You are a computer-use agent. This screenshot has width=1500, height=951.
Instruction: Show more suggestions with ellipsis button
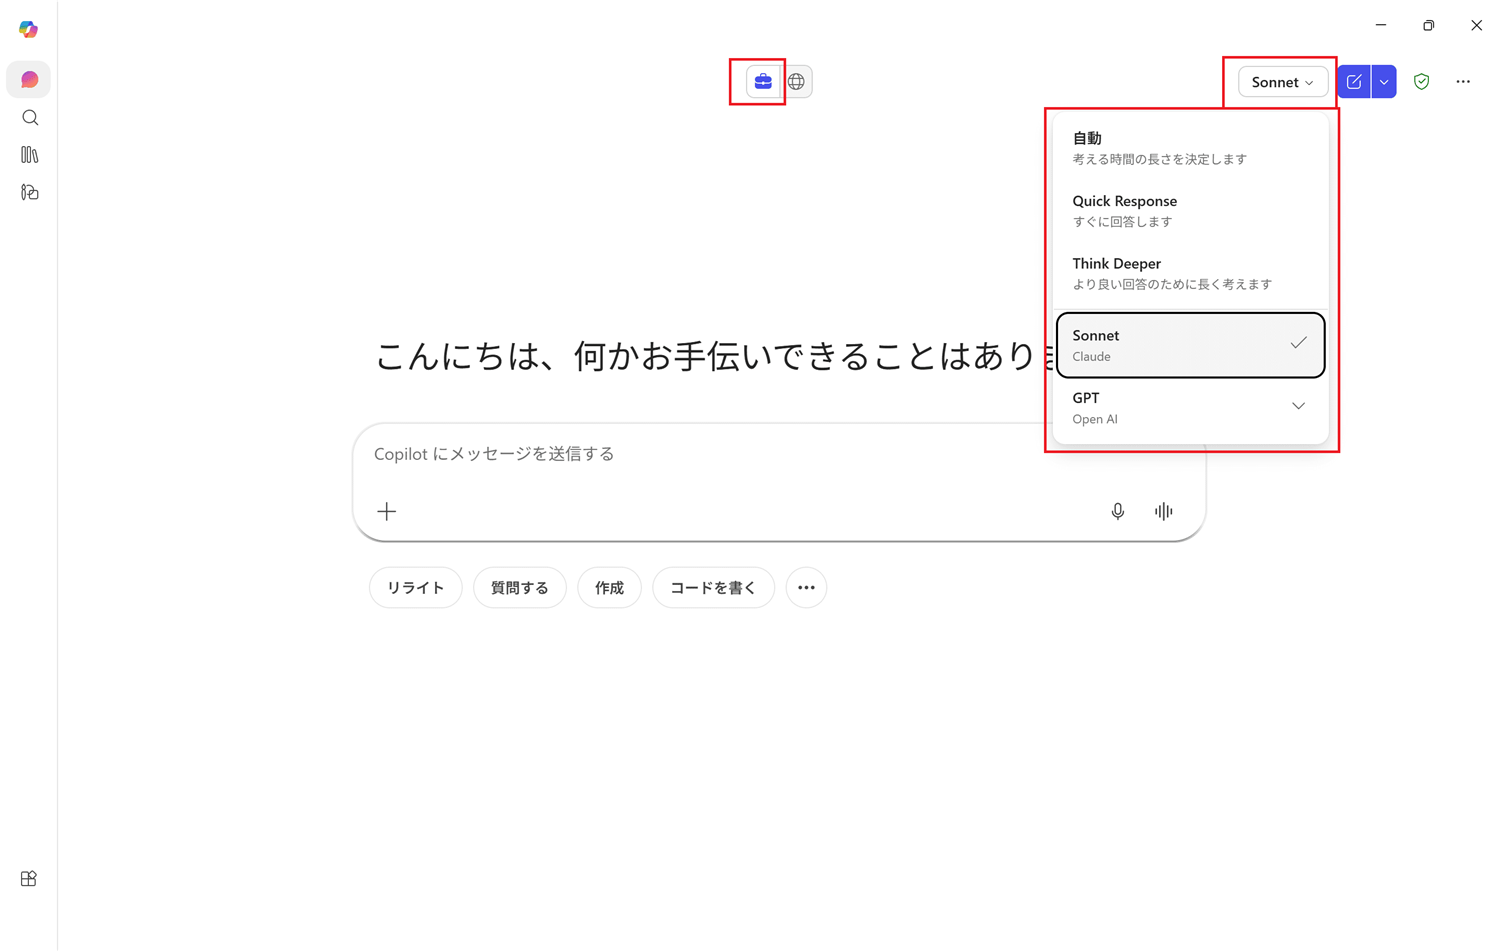point(807,588)
